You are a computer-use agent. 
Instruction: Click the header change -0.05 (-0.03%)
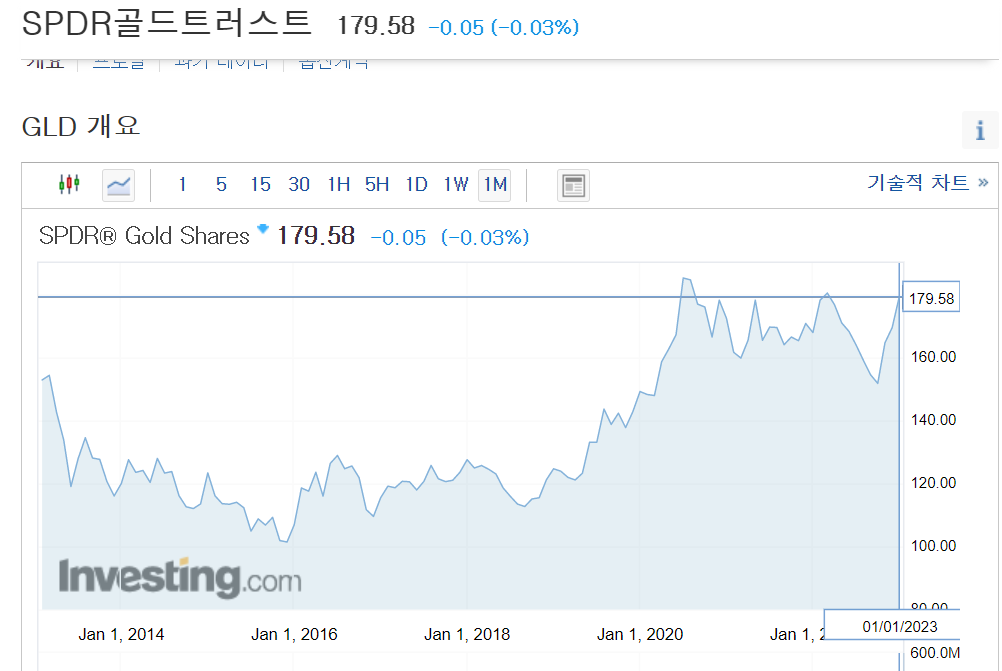pyautogui.click(x=504, y=27)
